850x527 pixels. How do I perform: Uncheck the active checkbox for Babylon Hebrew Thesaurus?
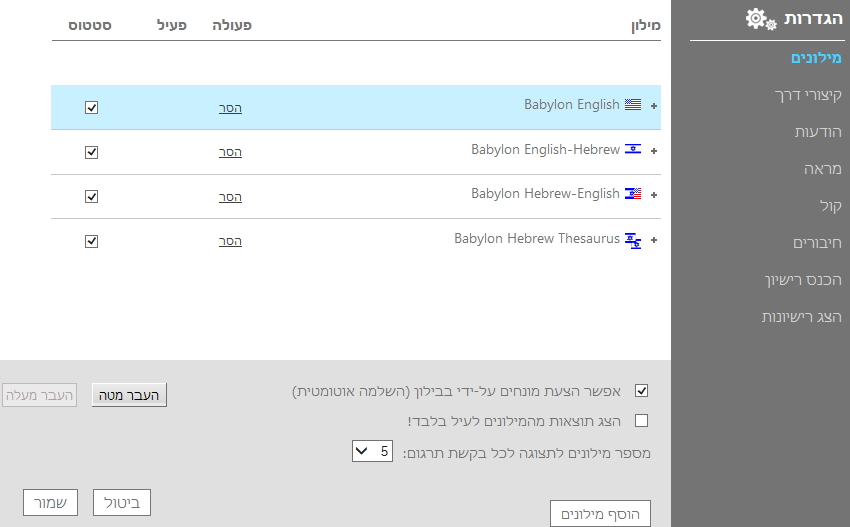pos(92,241)
